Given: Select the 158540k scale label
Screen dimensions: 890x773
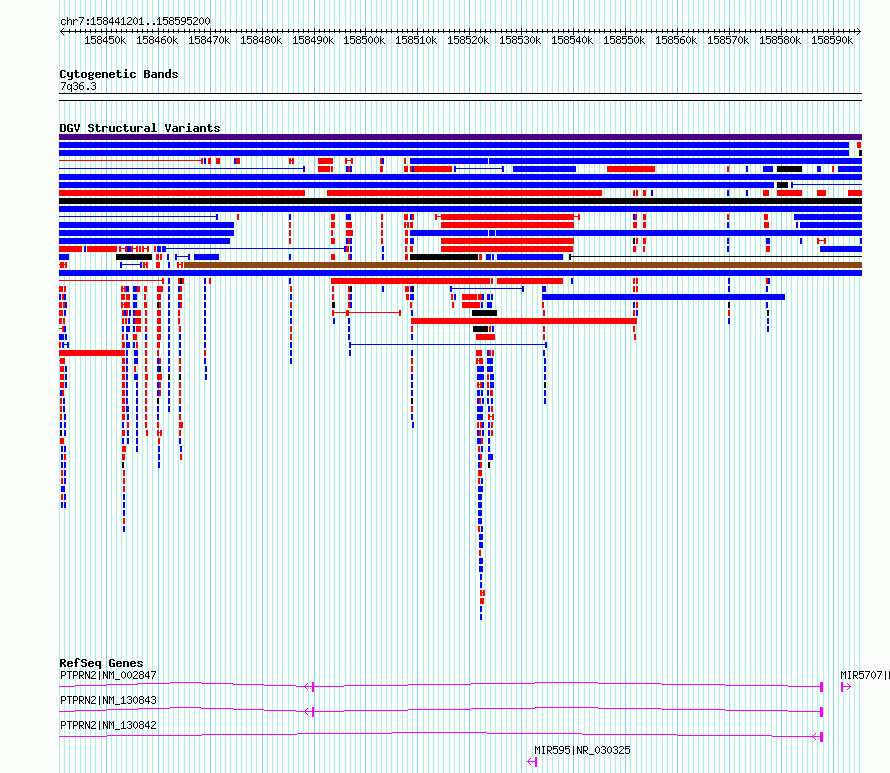Looking at the screenshot, I should tap(572, 40).
